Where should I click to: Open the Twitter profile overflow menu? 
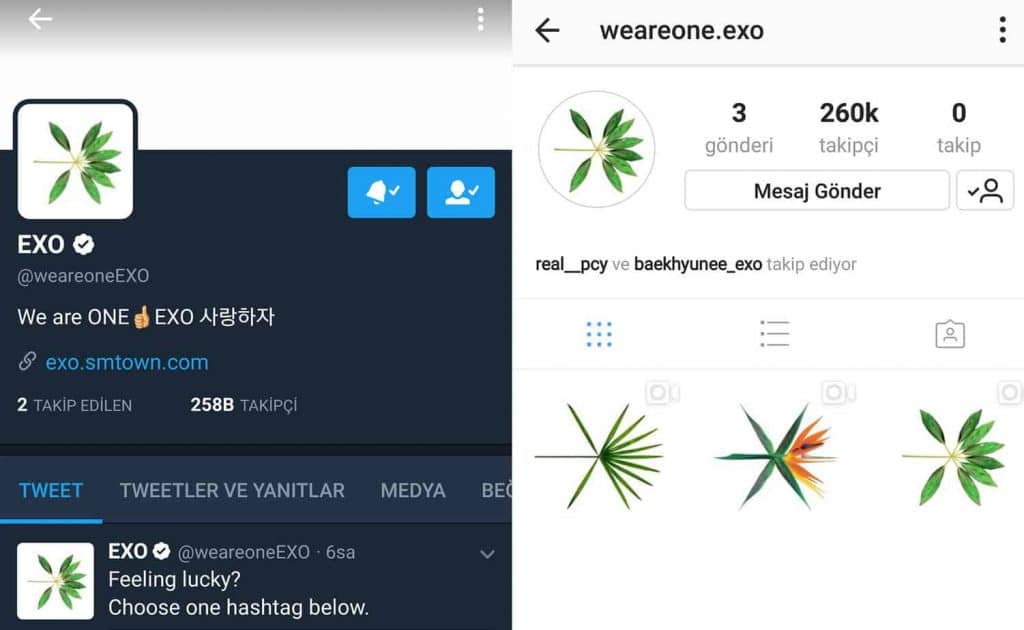tap(481, 20)
